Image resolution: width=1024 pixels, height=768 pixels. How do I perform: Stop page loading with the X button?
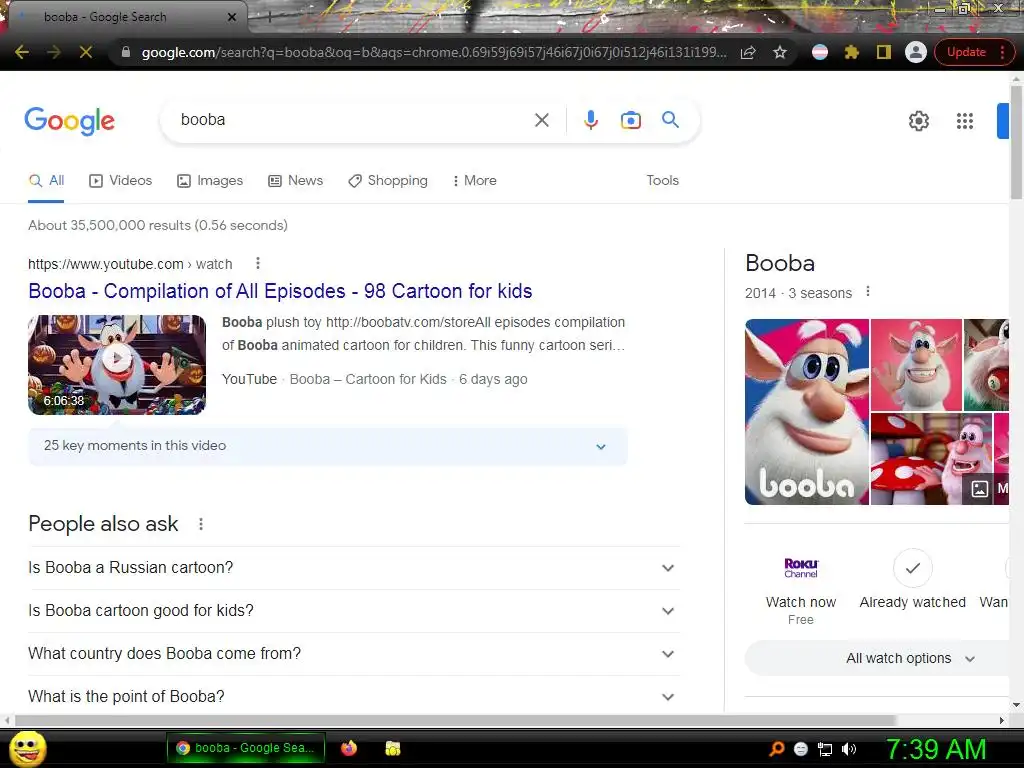tap(86, 52)
